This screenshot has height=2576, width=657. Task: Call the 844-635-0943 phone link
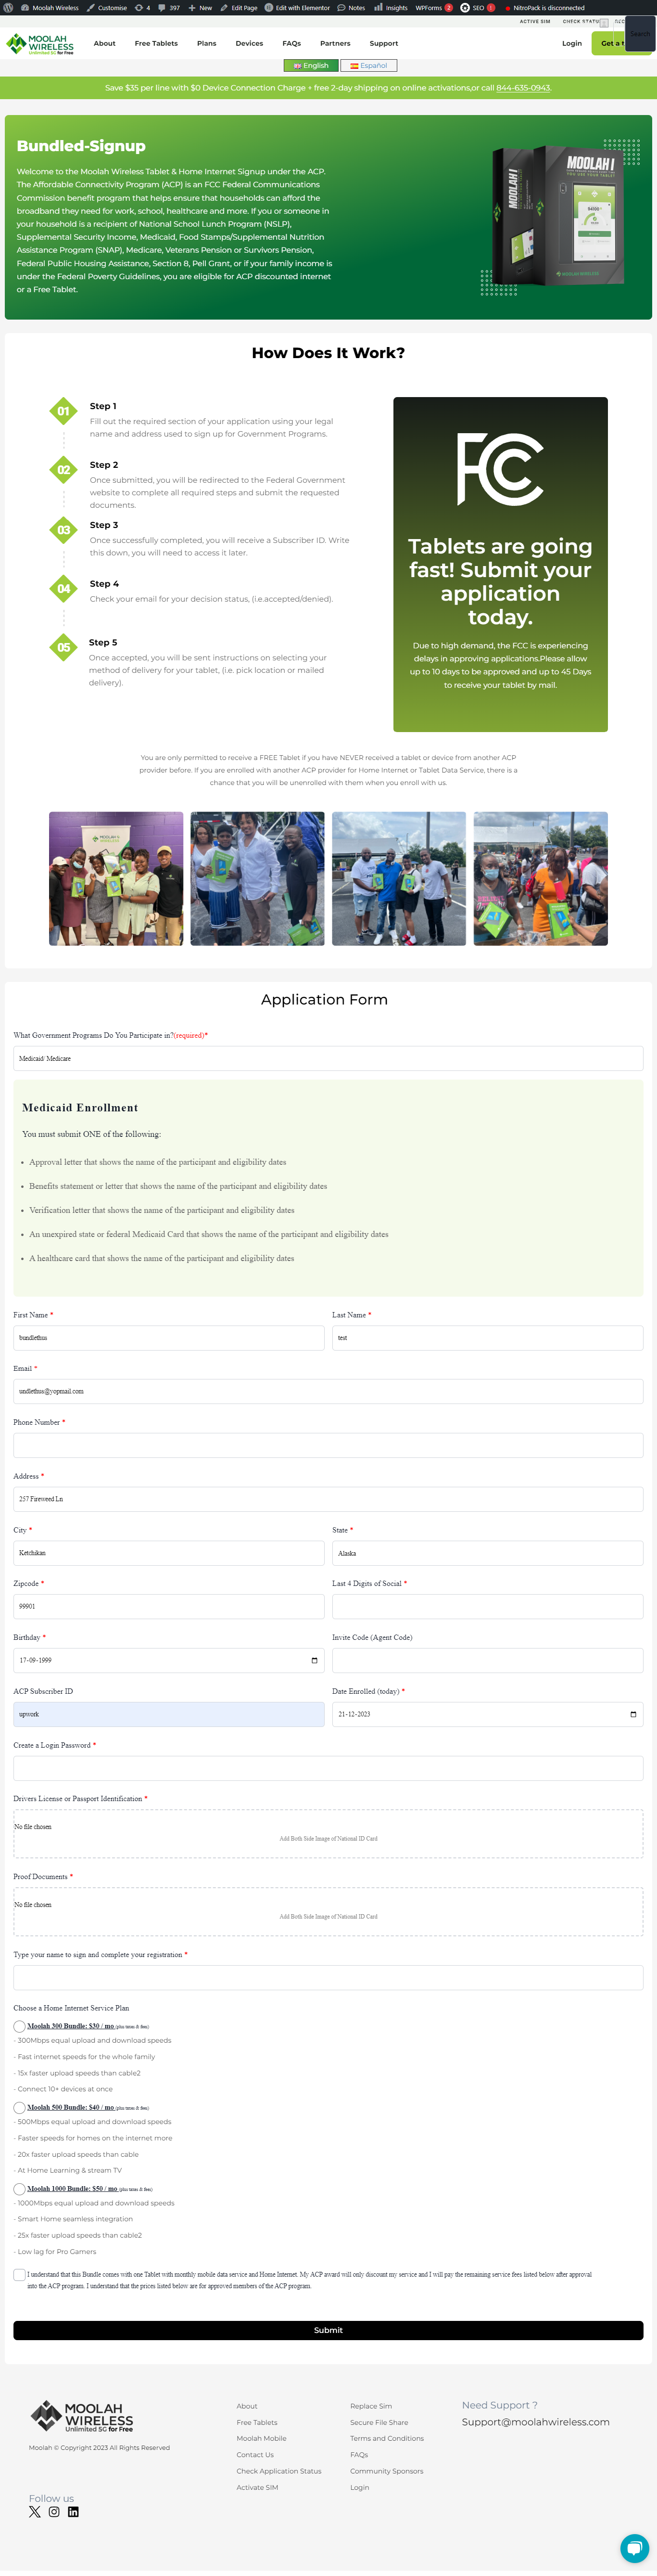tap(523, 88)
